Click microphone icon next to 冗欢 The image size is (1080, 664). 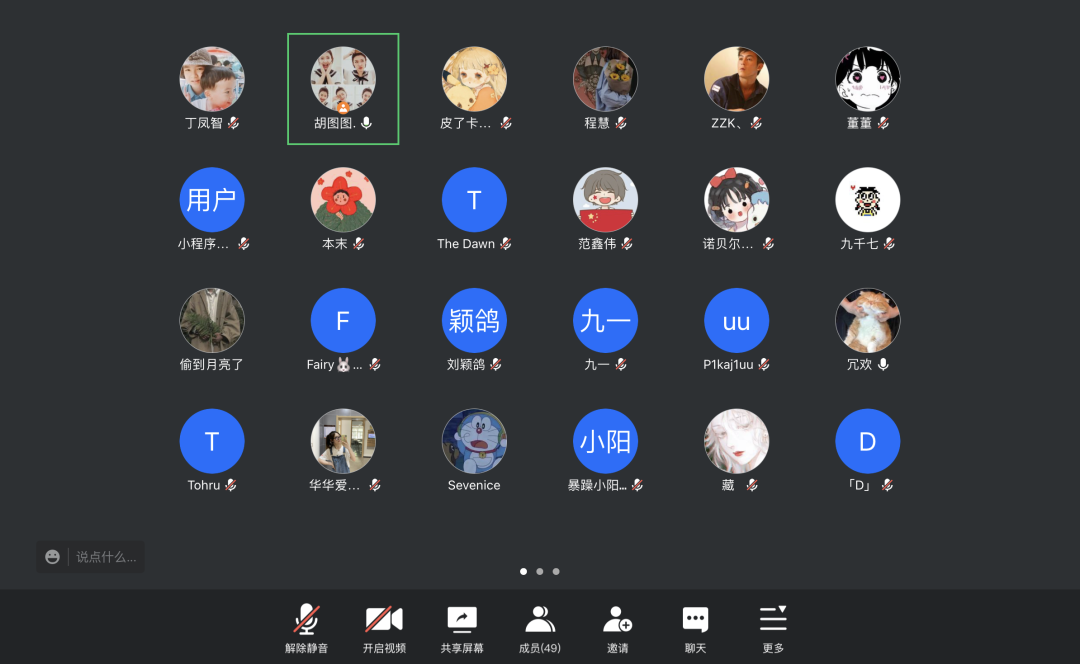[883, 365]
